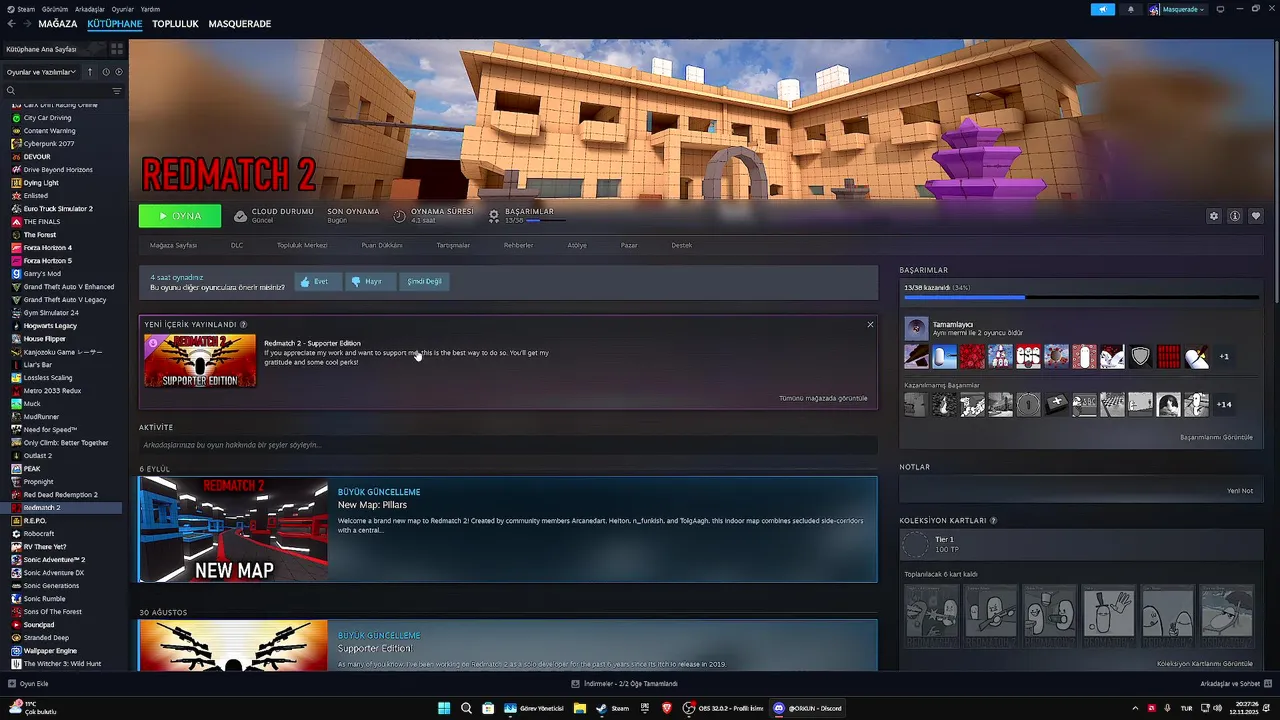Open the red grid achievement icon
The width and height of the screenshot is (1280, 720).
[x=1168, y=356]
